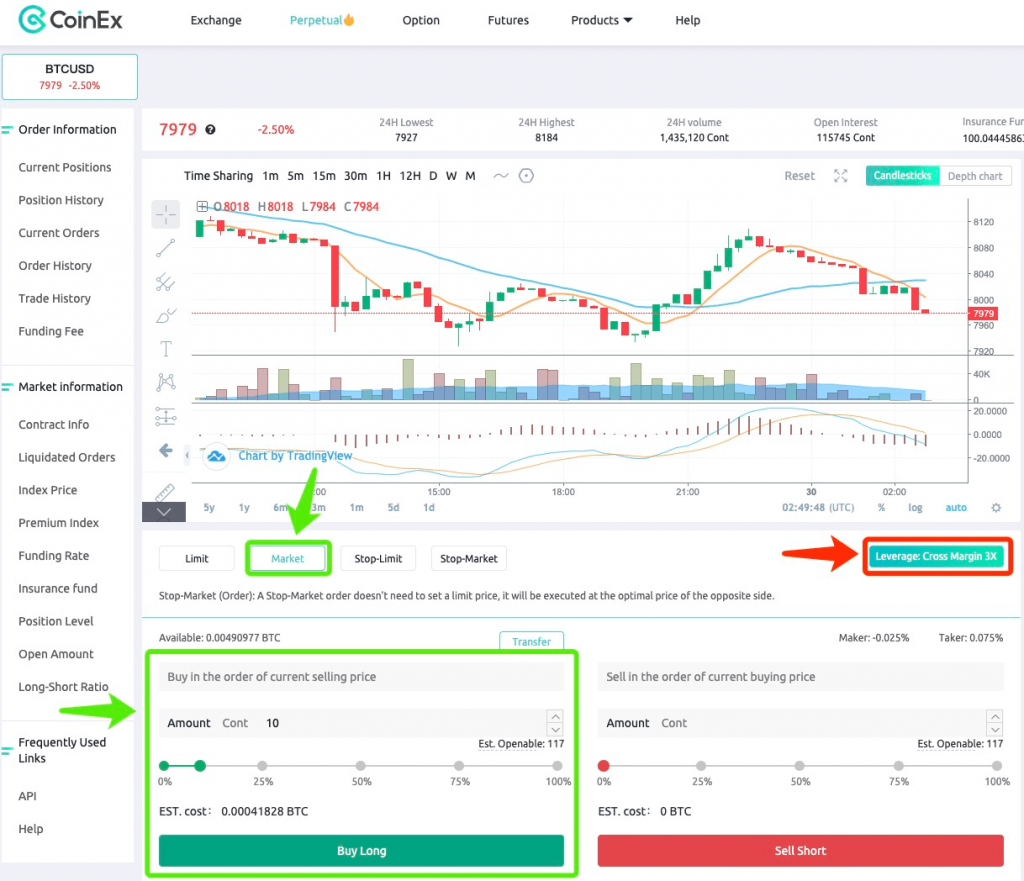Viewport: 1024px width, 881px height.
Task: Select the 1m candle interval
Action: [x=270, y=176]
